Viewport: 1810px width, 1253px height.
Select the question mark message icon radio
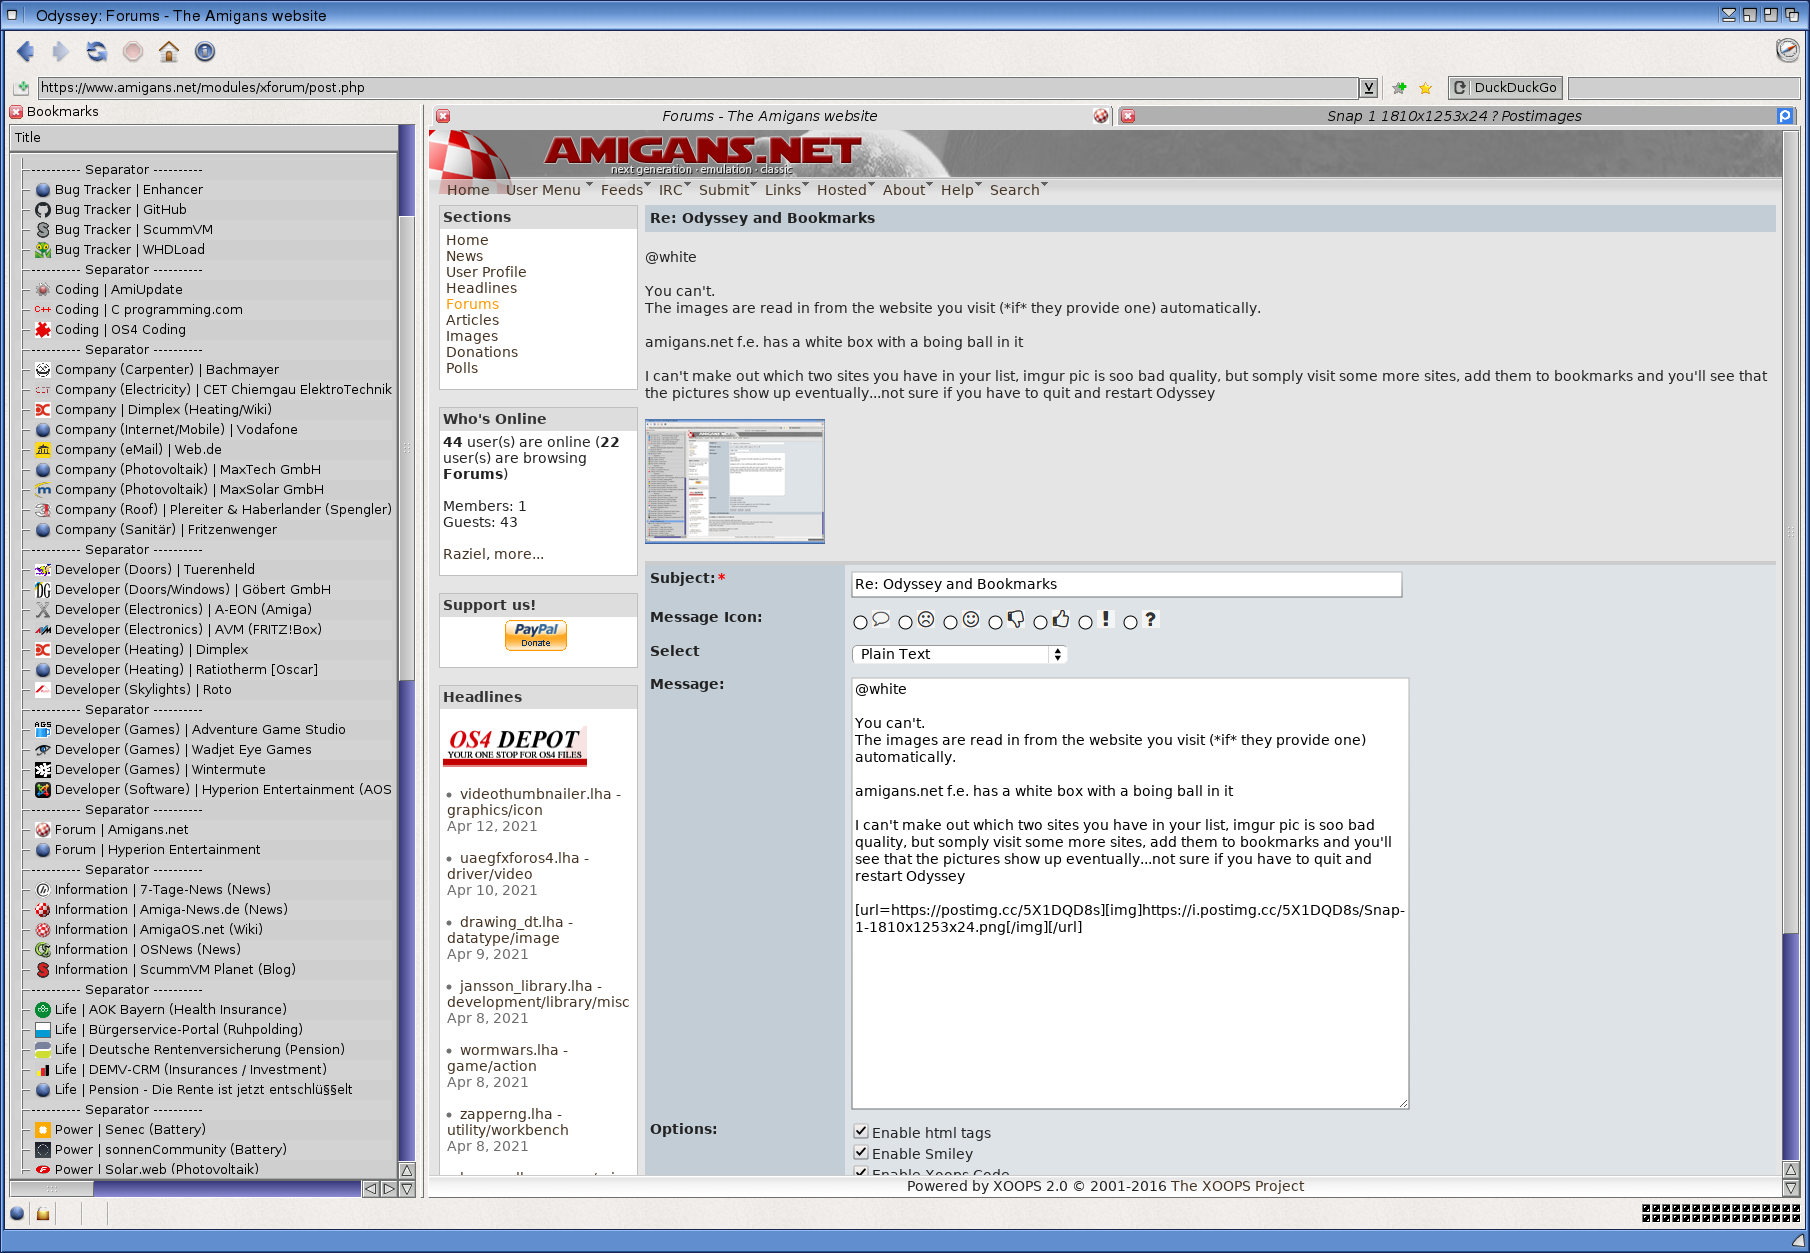tap(1130, 622)
